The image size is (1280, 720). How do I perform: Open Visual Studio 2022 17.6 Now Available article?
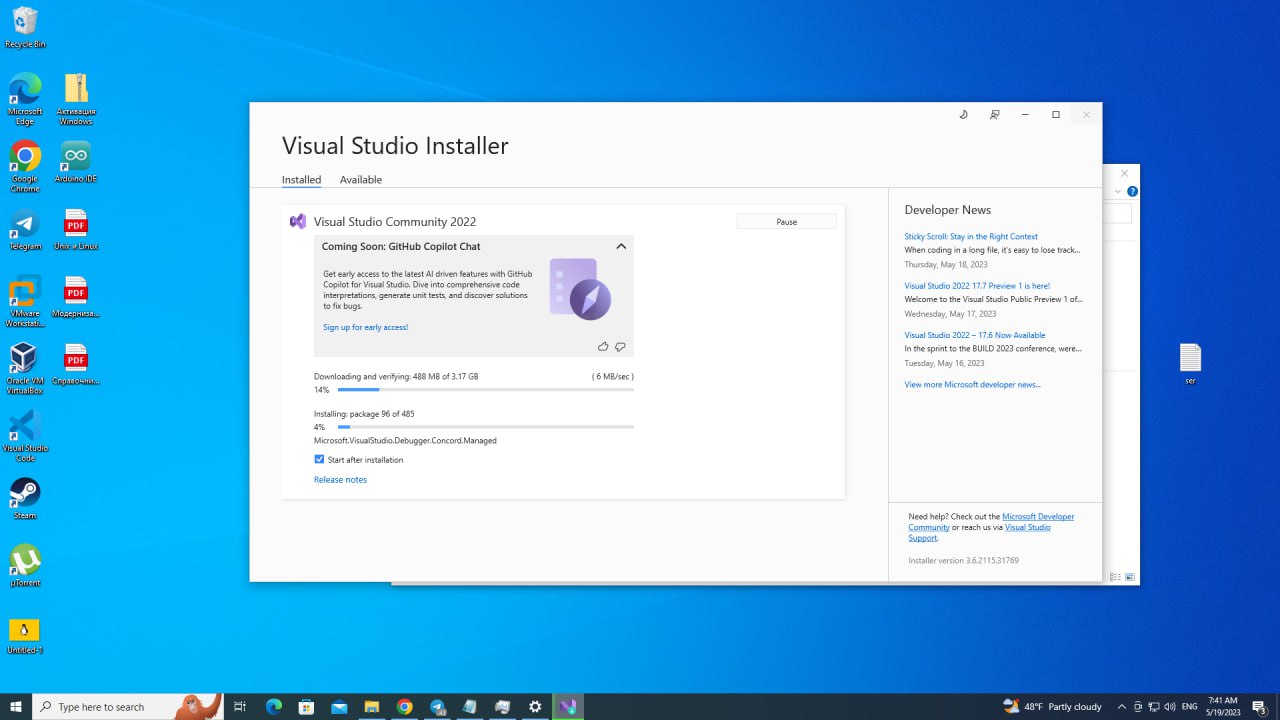[x=975, y=335]
